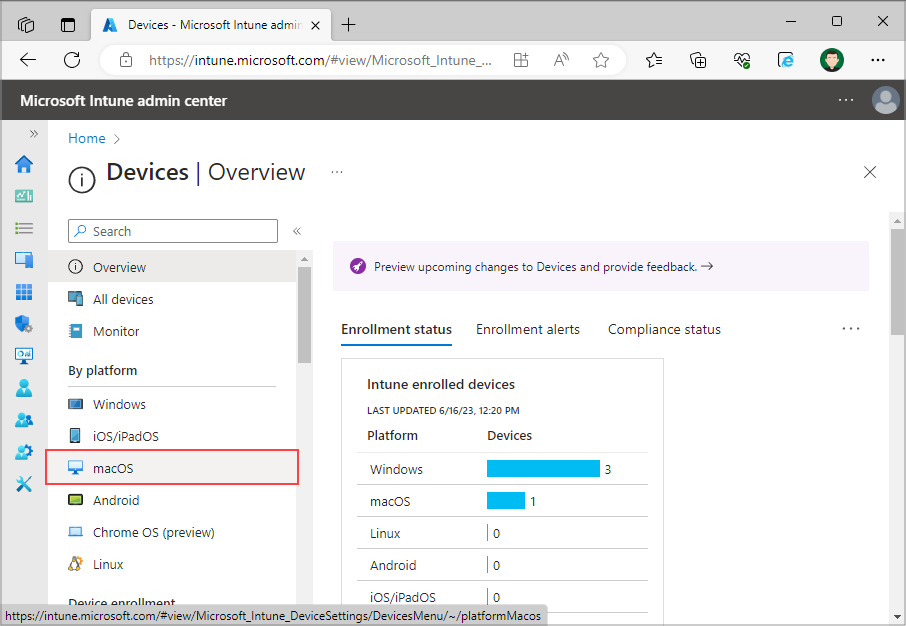906x626 pixels.
Task: Open the Favorites list icon
Action: [x=654, y=60]
